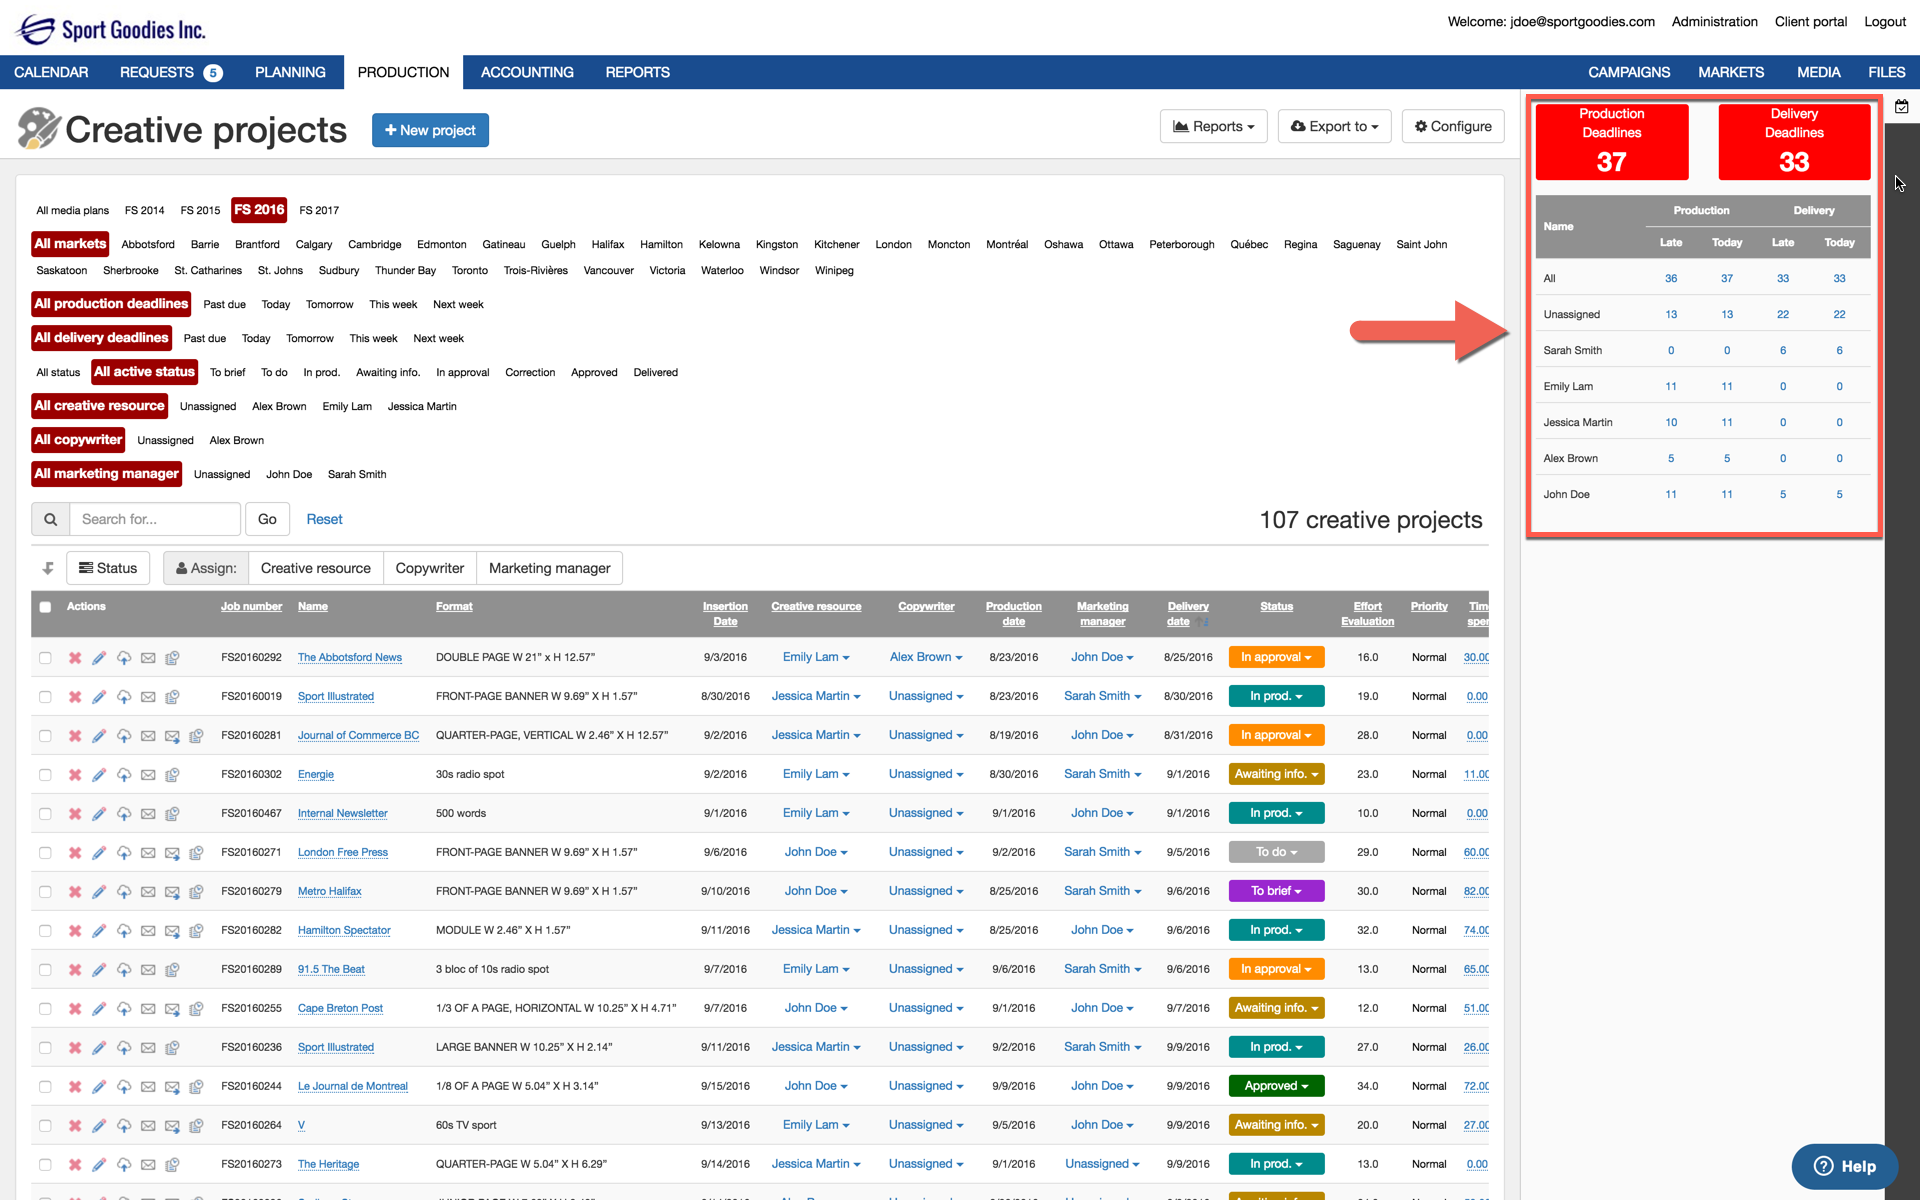
Task: Open the Reports dropdown button
Action: coord(1213,127)
